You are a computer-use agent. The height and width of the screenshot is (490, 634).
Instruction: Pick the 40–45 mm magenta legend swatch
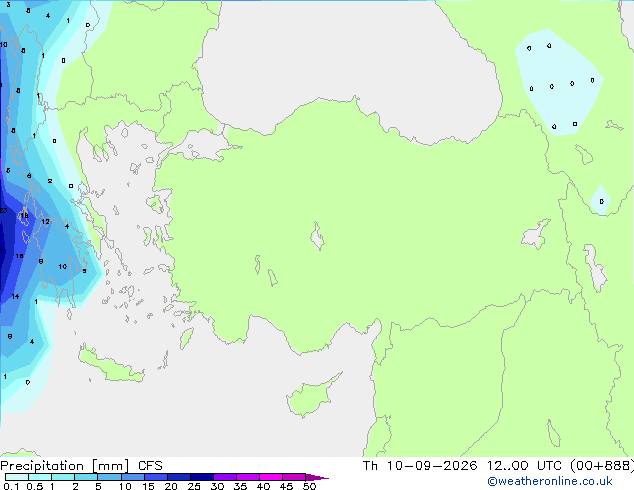coord(271,477)
